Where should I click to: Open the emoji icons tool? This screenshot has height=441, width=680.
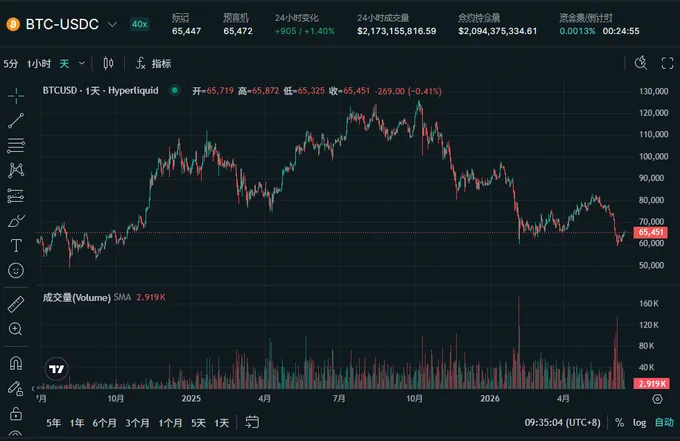point(16,271)
